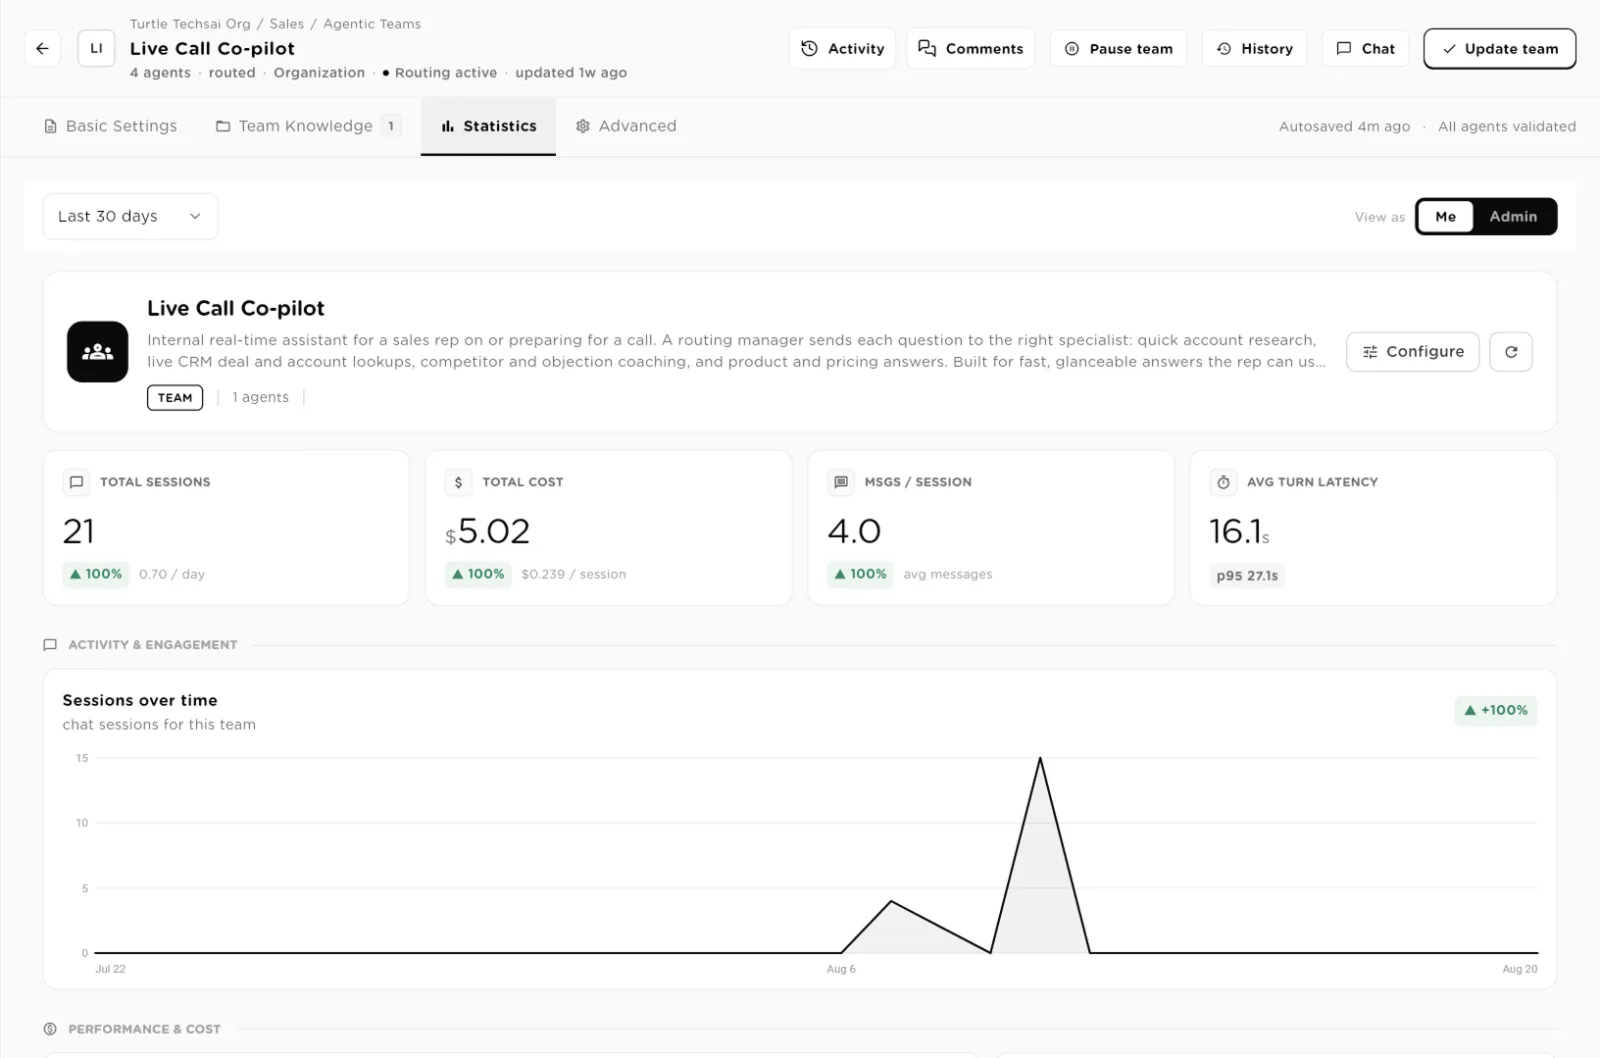
Task: Click the chevron in the date range dropdown
Action: coord(195,216)
